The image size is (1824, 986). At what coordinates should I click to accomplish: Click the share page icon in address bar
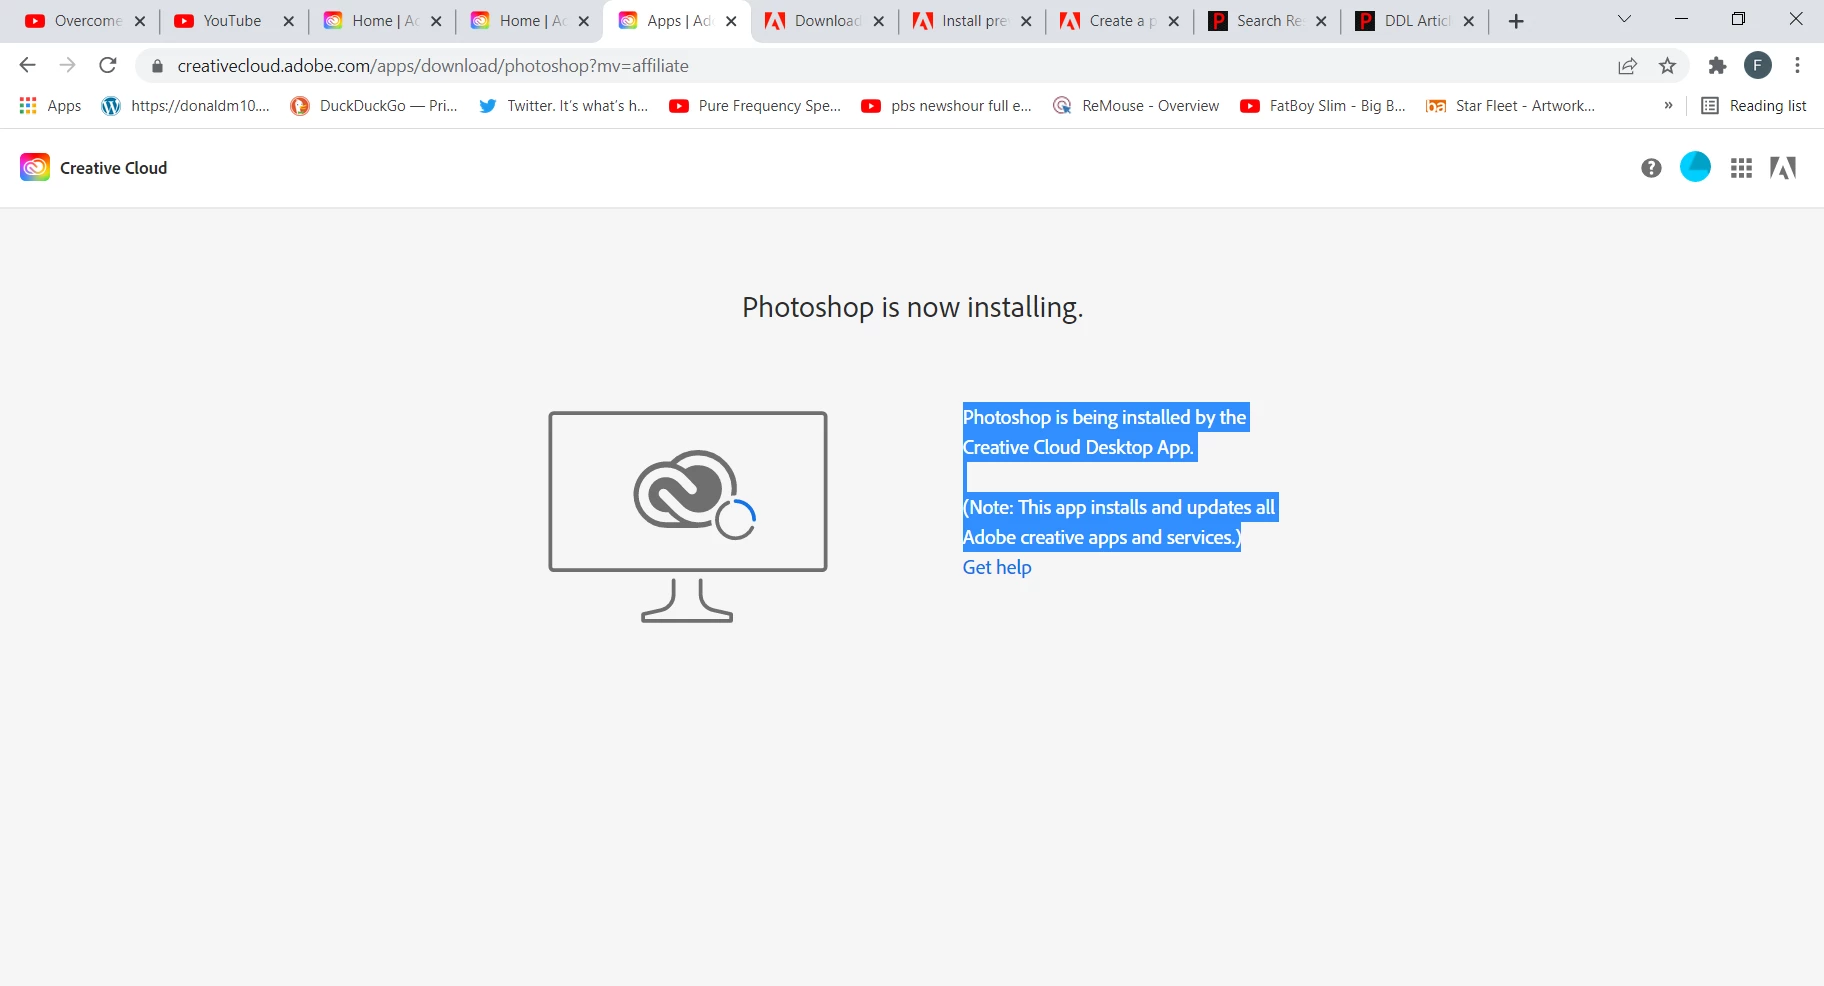[x=1627, y=66]
